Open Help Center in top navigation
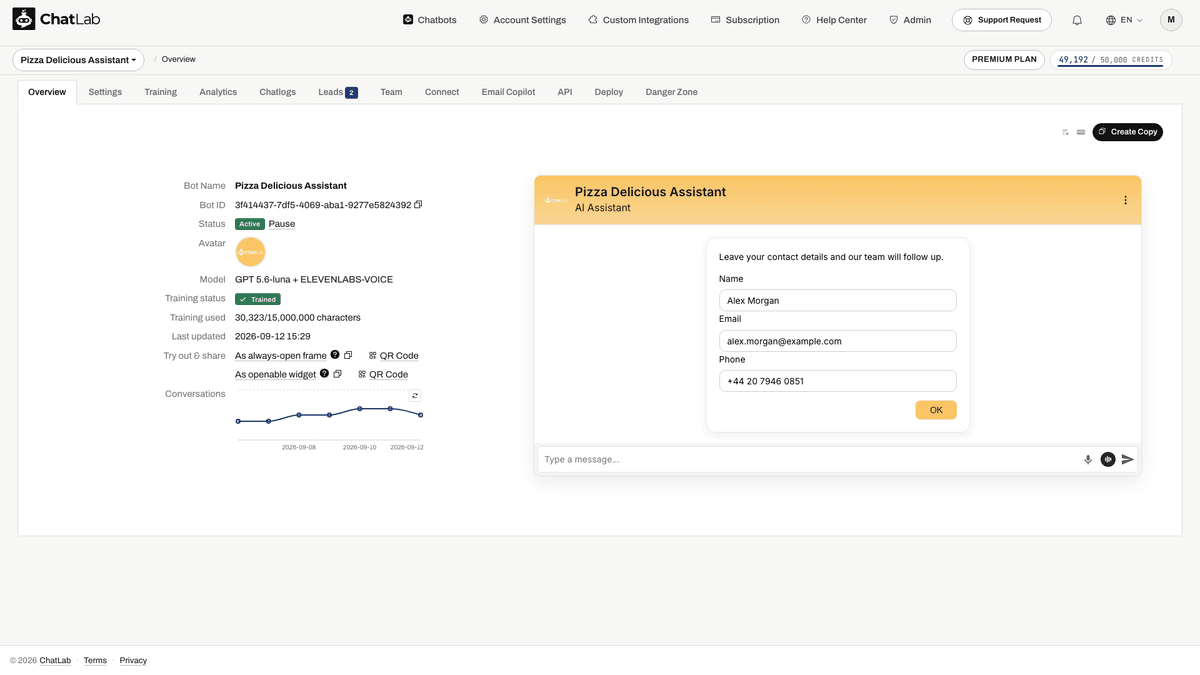 click(x=834, y=20)
